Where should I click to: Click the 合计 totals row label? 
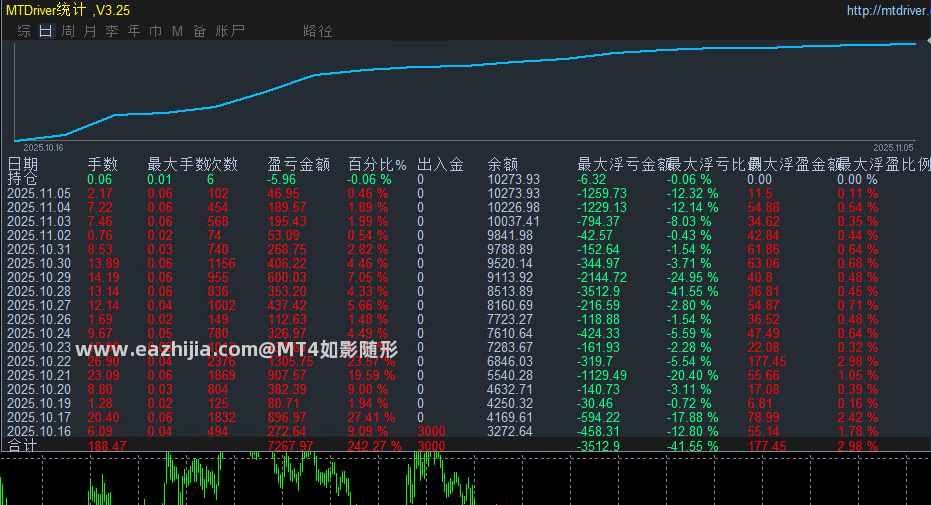(x=22, y=446)
